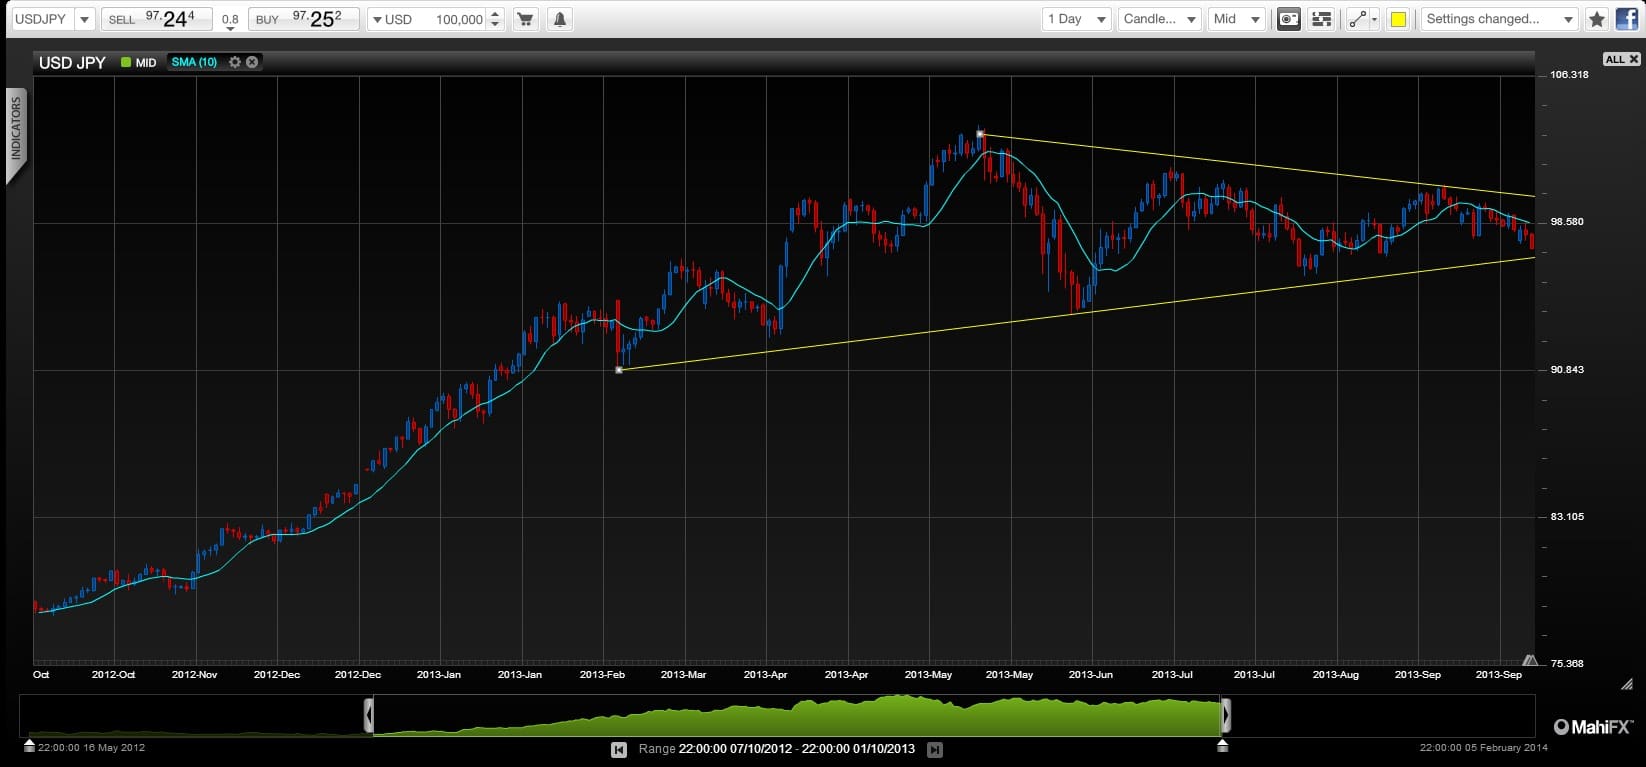The image size is (1646, 767).
Task: Expand the 1 Day timeframe dropdown
Action: point(1076,19)
